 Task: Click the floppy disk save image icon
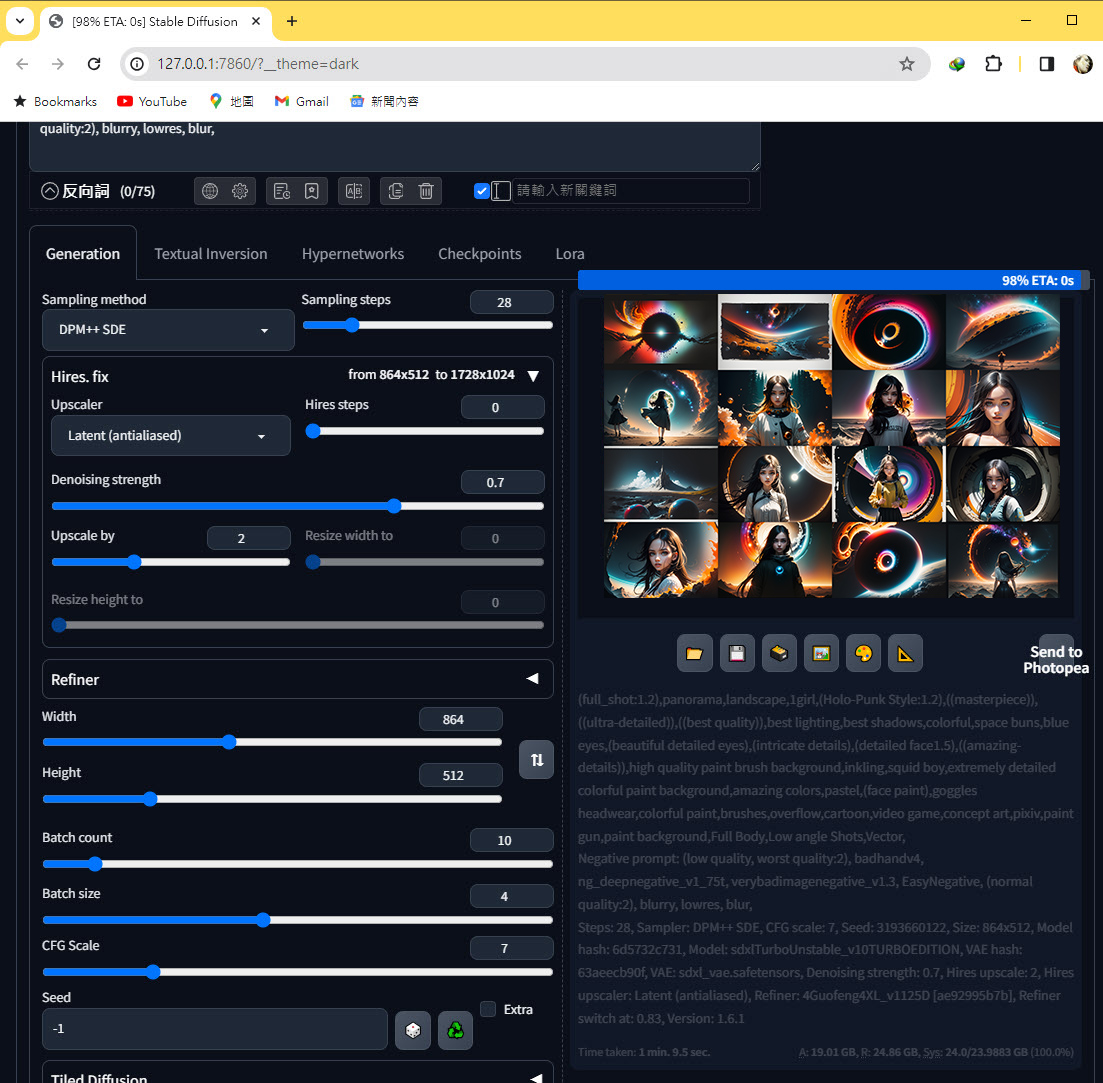point(736,653)
